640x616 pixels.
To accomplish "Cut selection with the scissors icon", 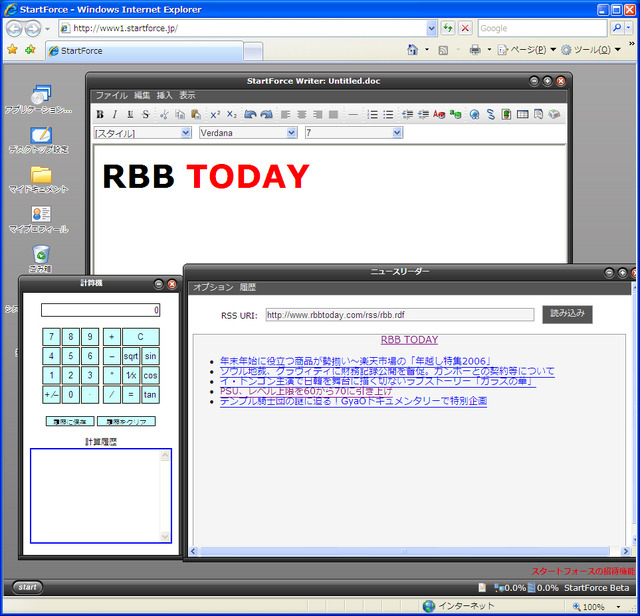I will 164,115.
